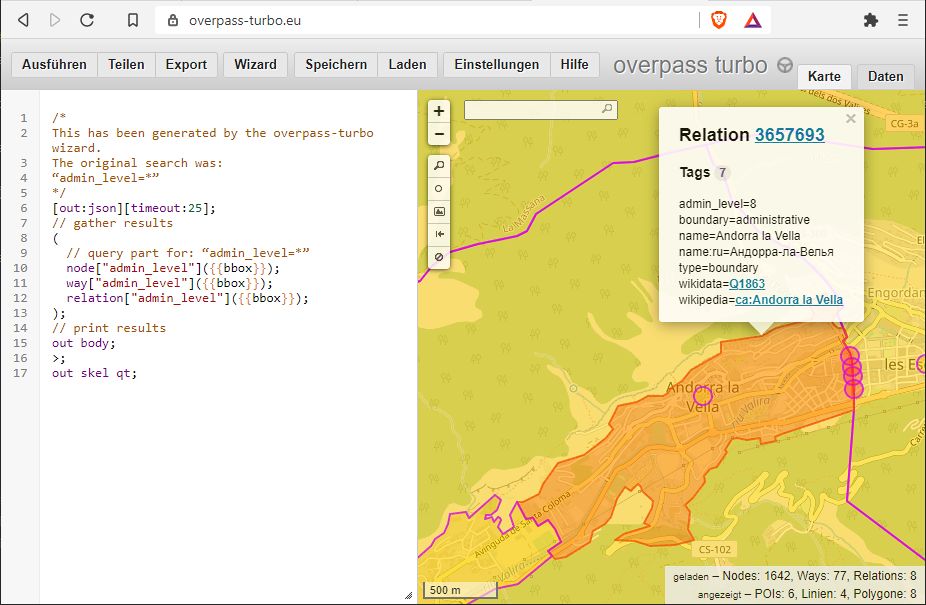Open the Wizard
This screenshot has height=605, width=926.
point(255,64)
